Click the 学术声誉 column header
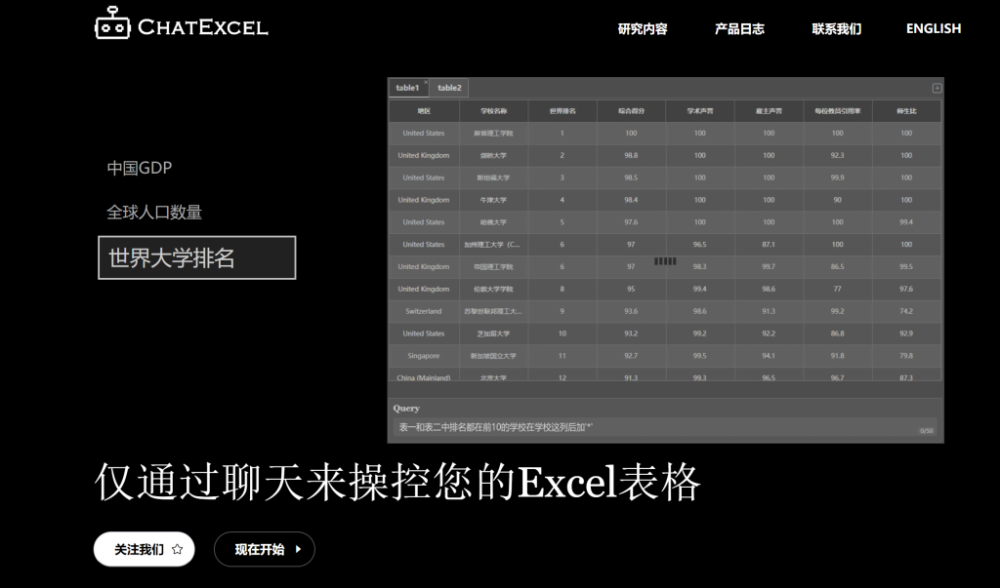Screen dimensions: 1000x588 click(x=700, y=111)
